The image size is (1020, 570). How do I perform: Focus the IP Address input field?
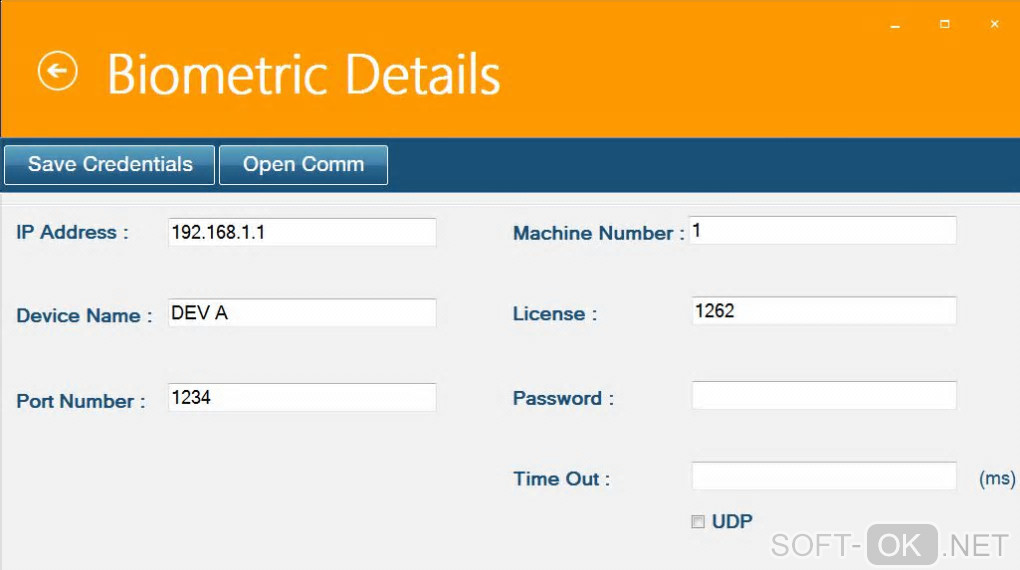302,232
